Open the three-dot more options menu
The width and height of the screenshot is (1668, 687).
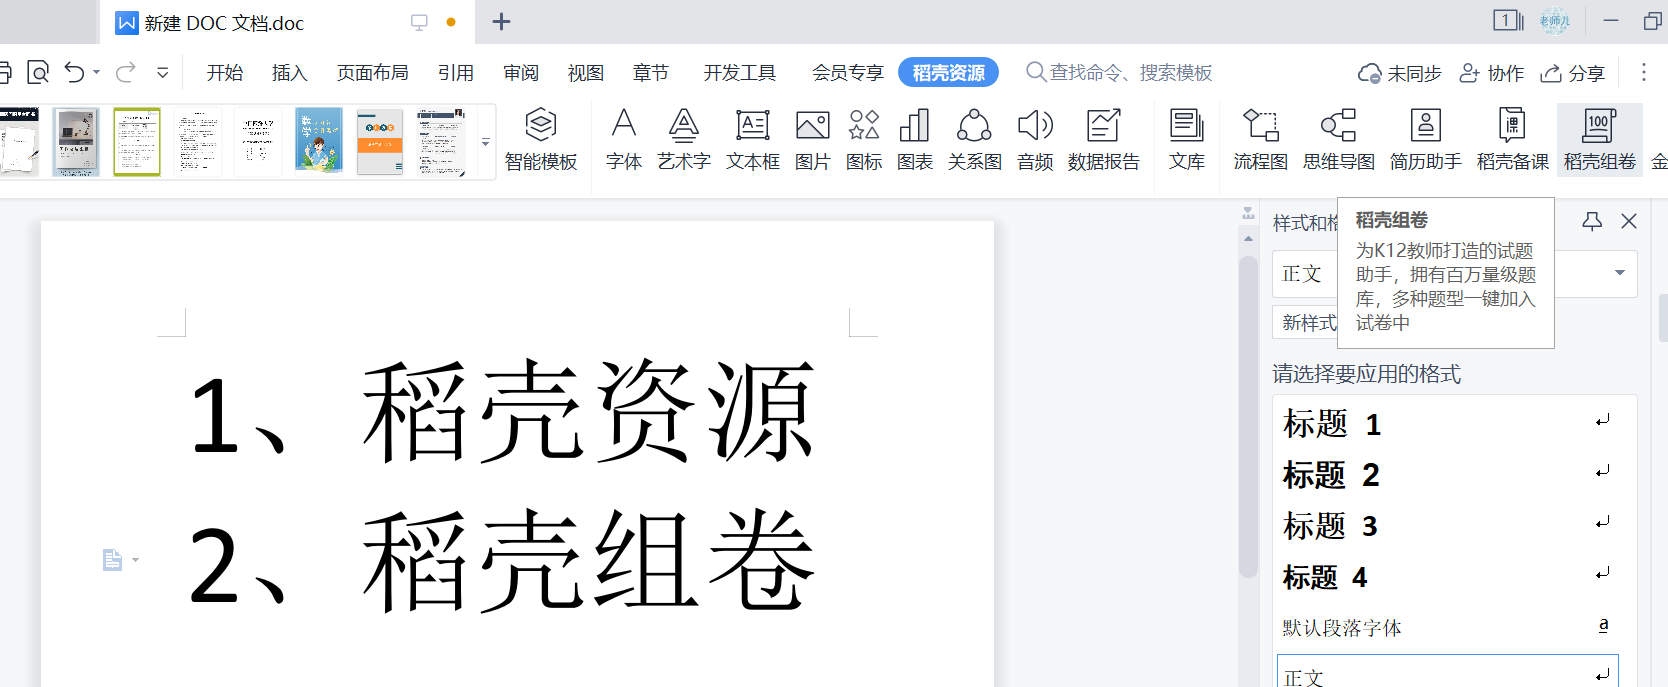pos(1643,72)
